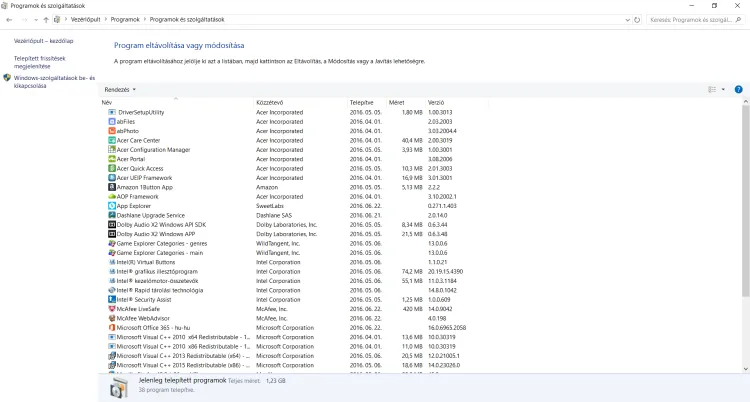Select the Dolby Audio X2 Windows APP icon
Image resolution: width=750 pixels, height=402 pixels.
111,234
